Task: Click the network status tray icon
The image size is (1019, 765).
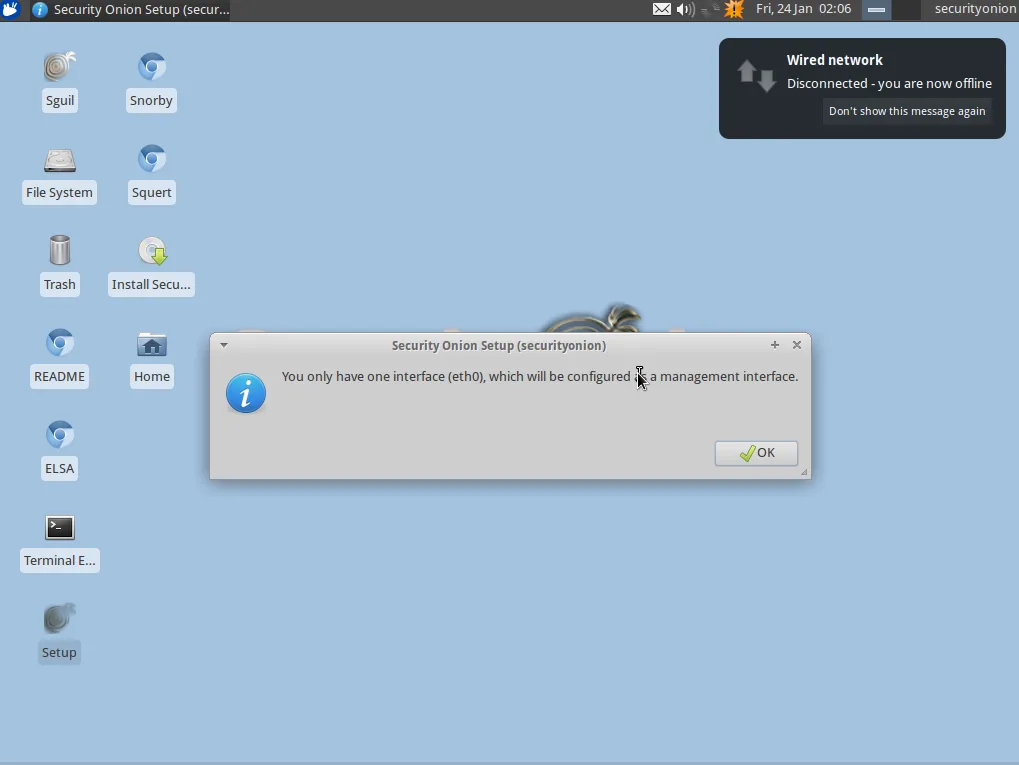Action: click(710, 9)
